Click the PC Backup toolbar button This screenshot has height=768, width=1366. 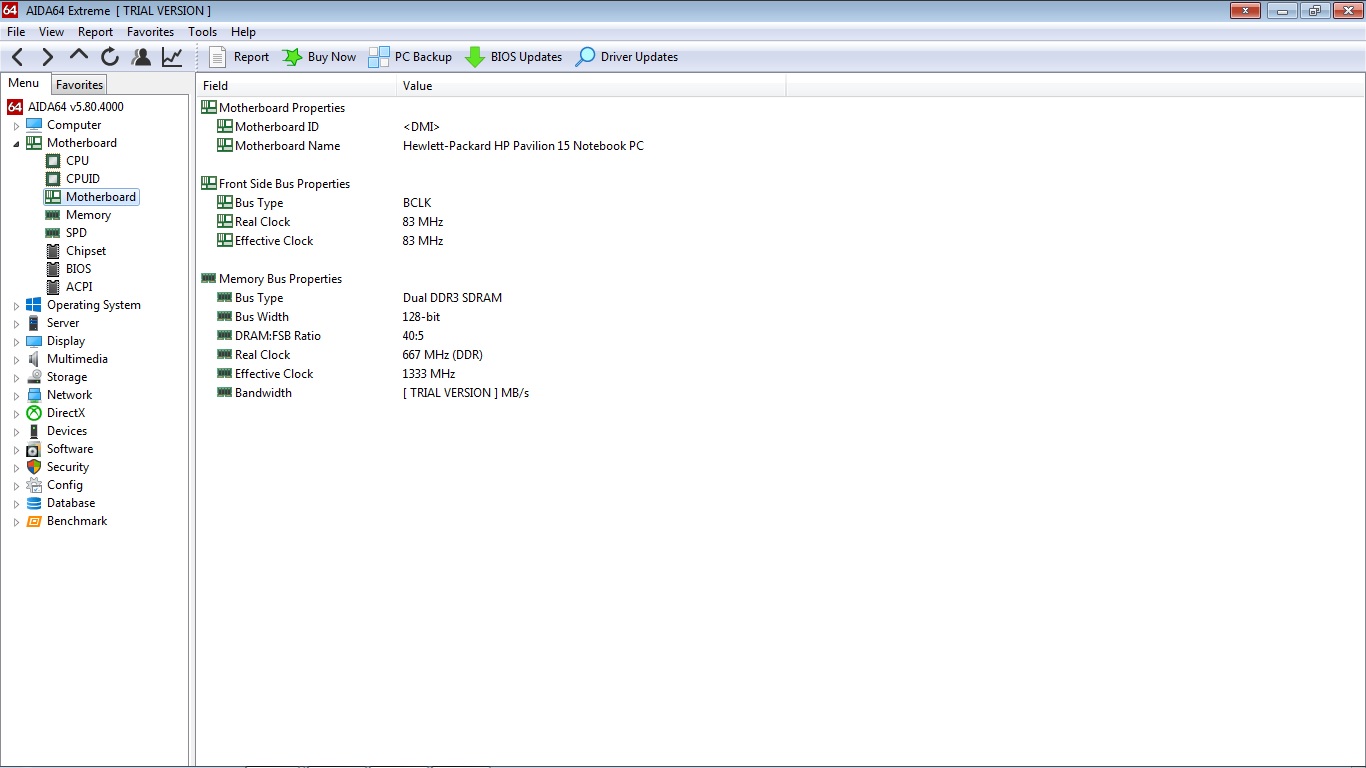(x=411, y=57)
